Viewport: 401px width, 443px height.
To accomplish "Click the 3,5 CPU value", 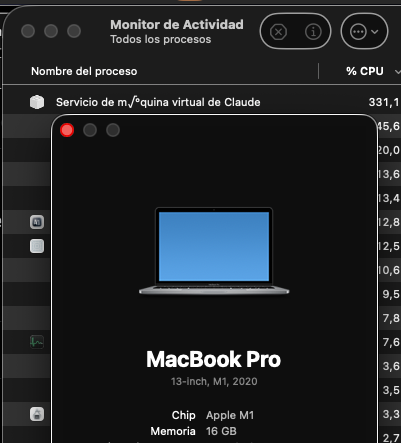I will 391,390.
